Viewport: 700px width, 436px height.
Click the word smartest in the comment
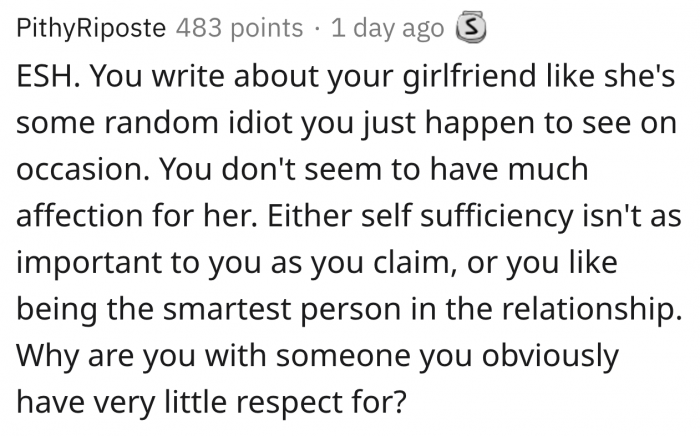click(227, 310)
